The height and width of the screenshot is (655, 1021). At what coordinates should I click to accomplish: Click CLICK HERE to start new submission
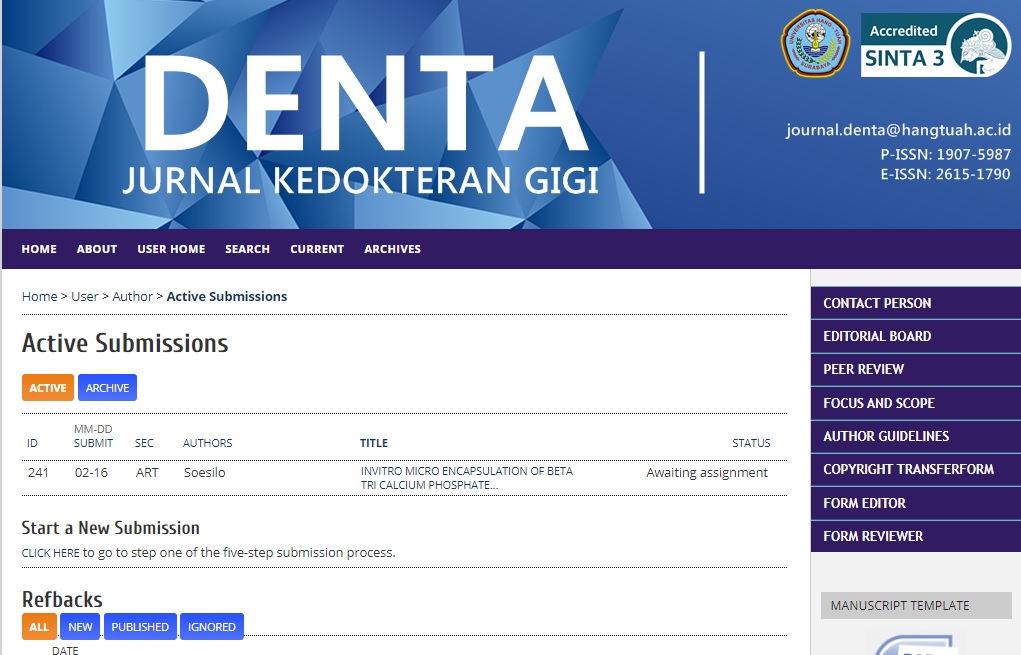[x=50, y=553]
